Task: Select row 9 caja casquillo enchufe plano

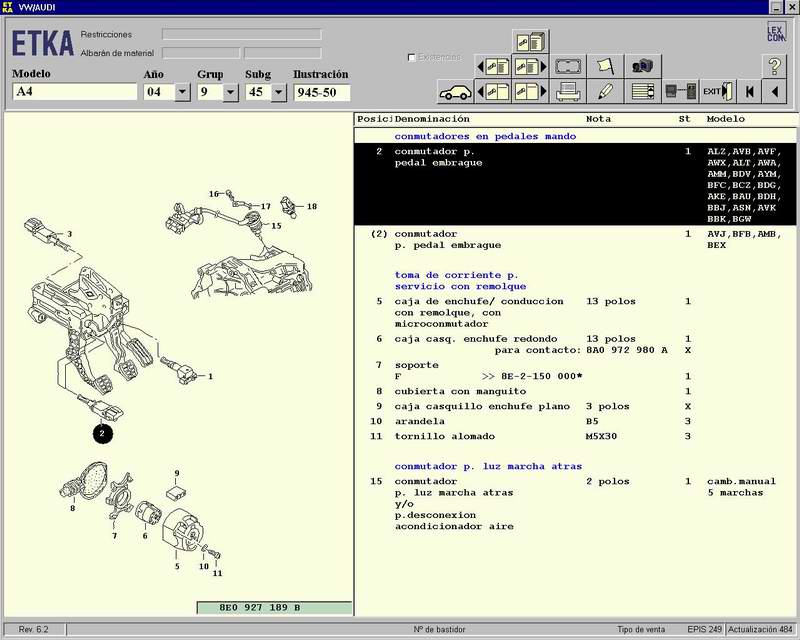Action: [x=575, y=406]
